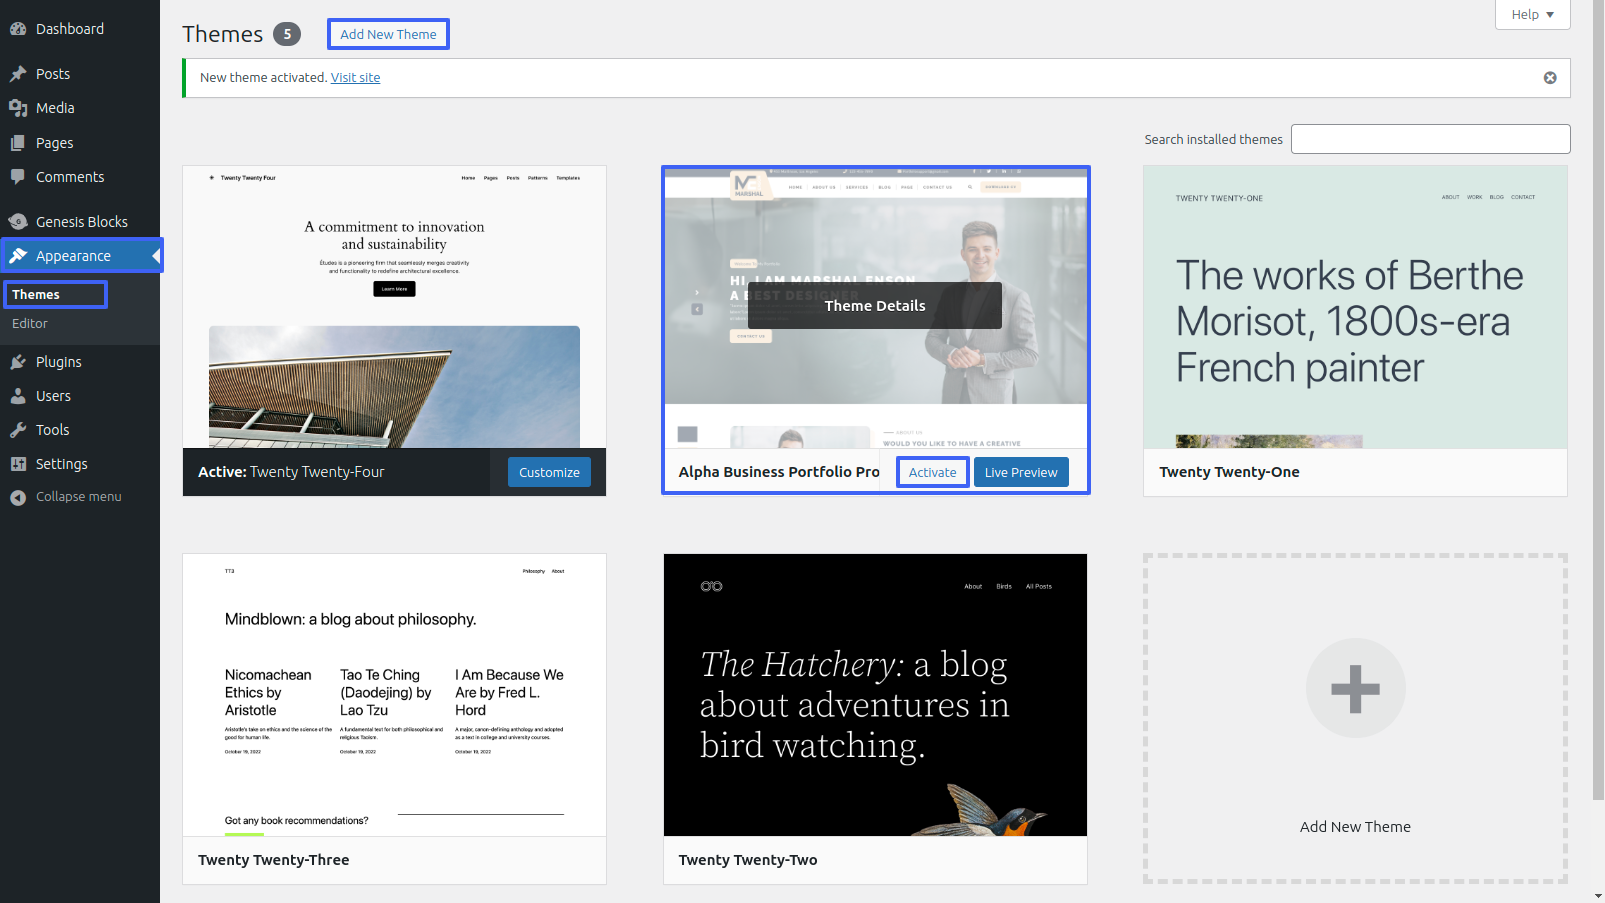The height and width of the screenshot is (903, 1605).
Task: Click the Collapse menu arrow icon
Action: point(18,497)
